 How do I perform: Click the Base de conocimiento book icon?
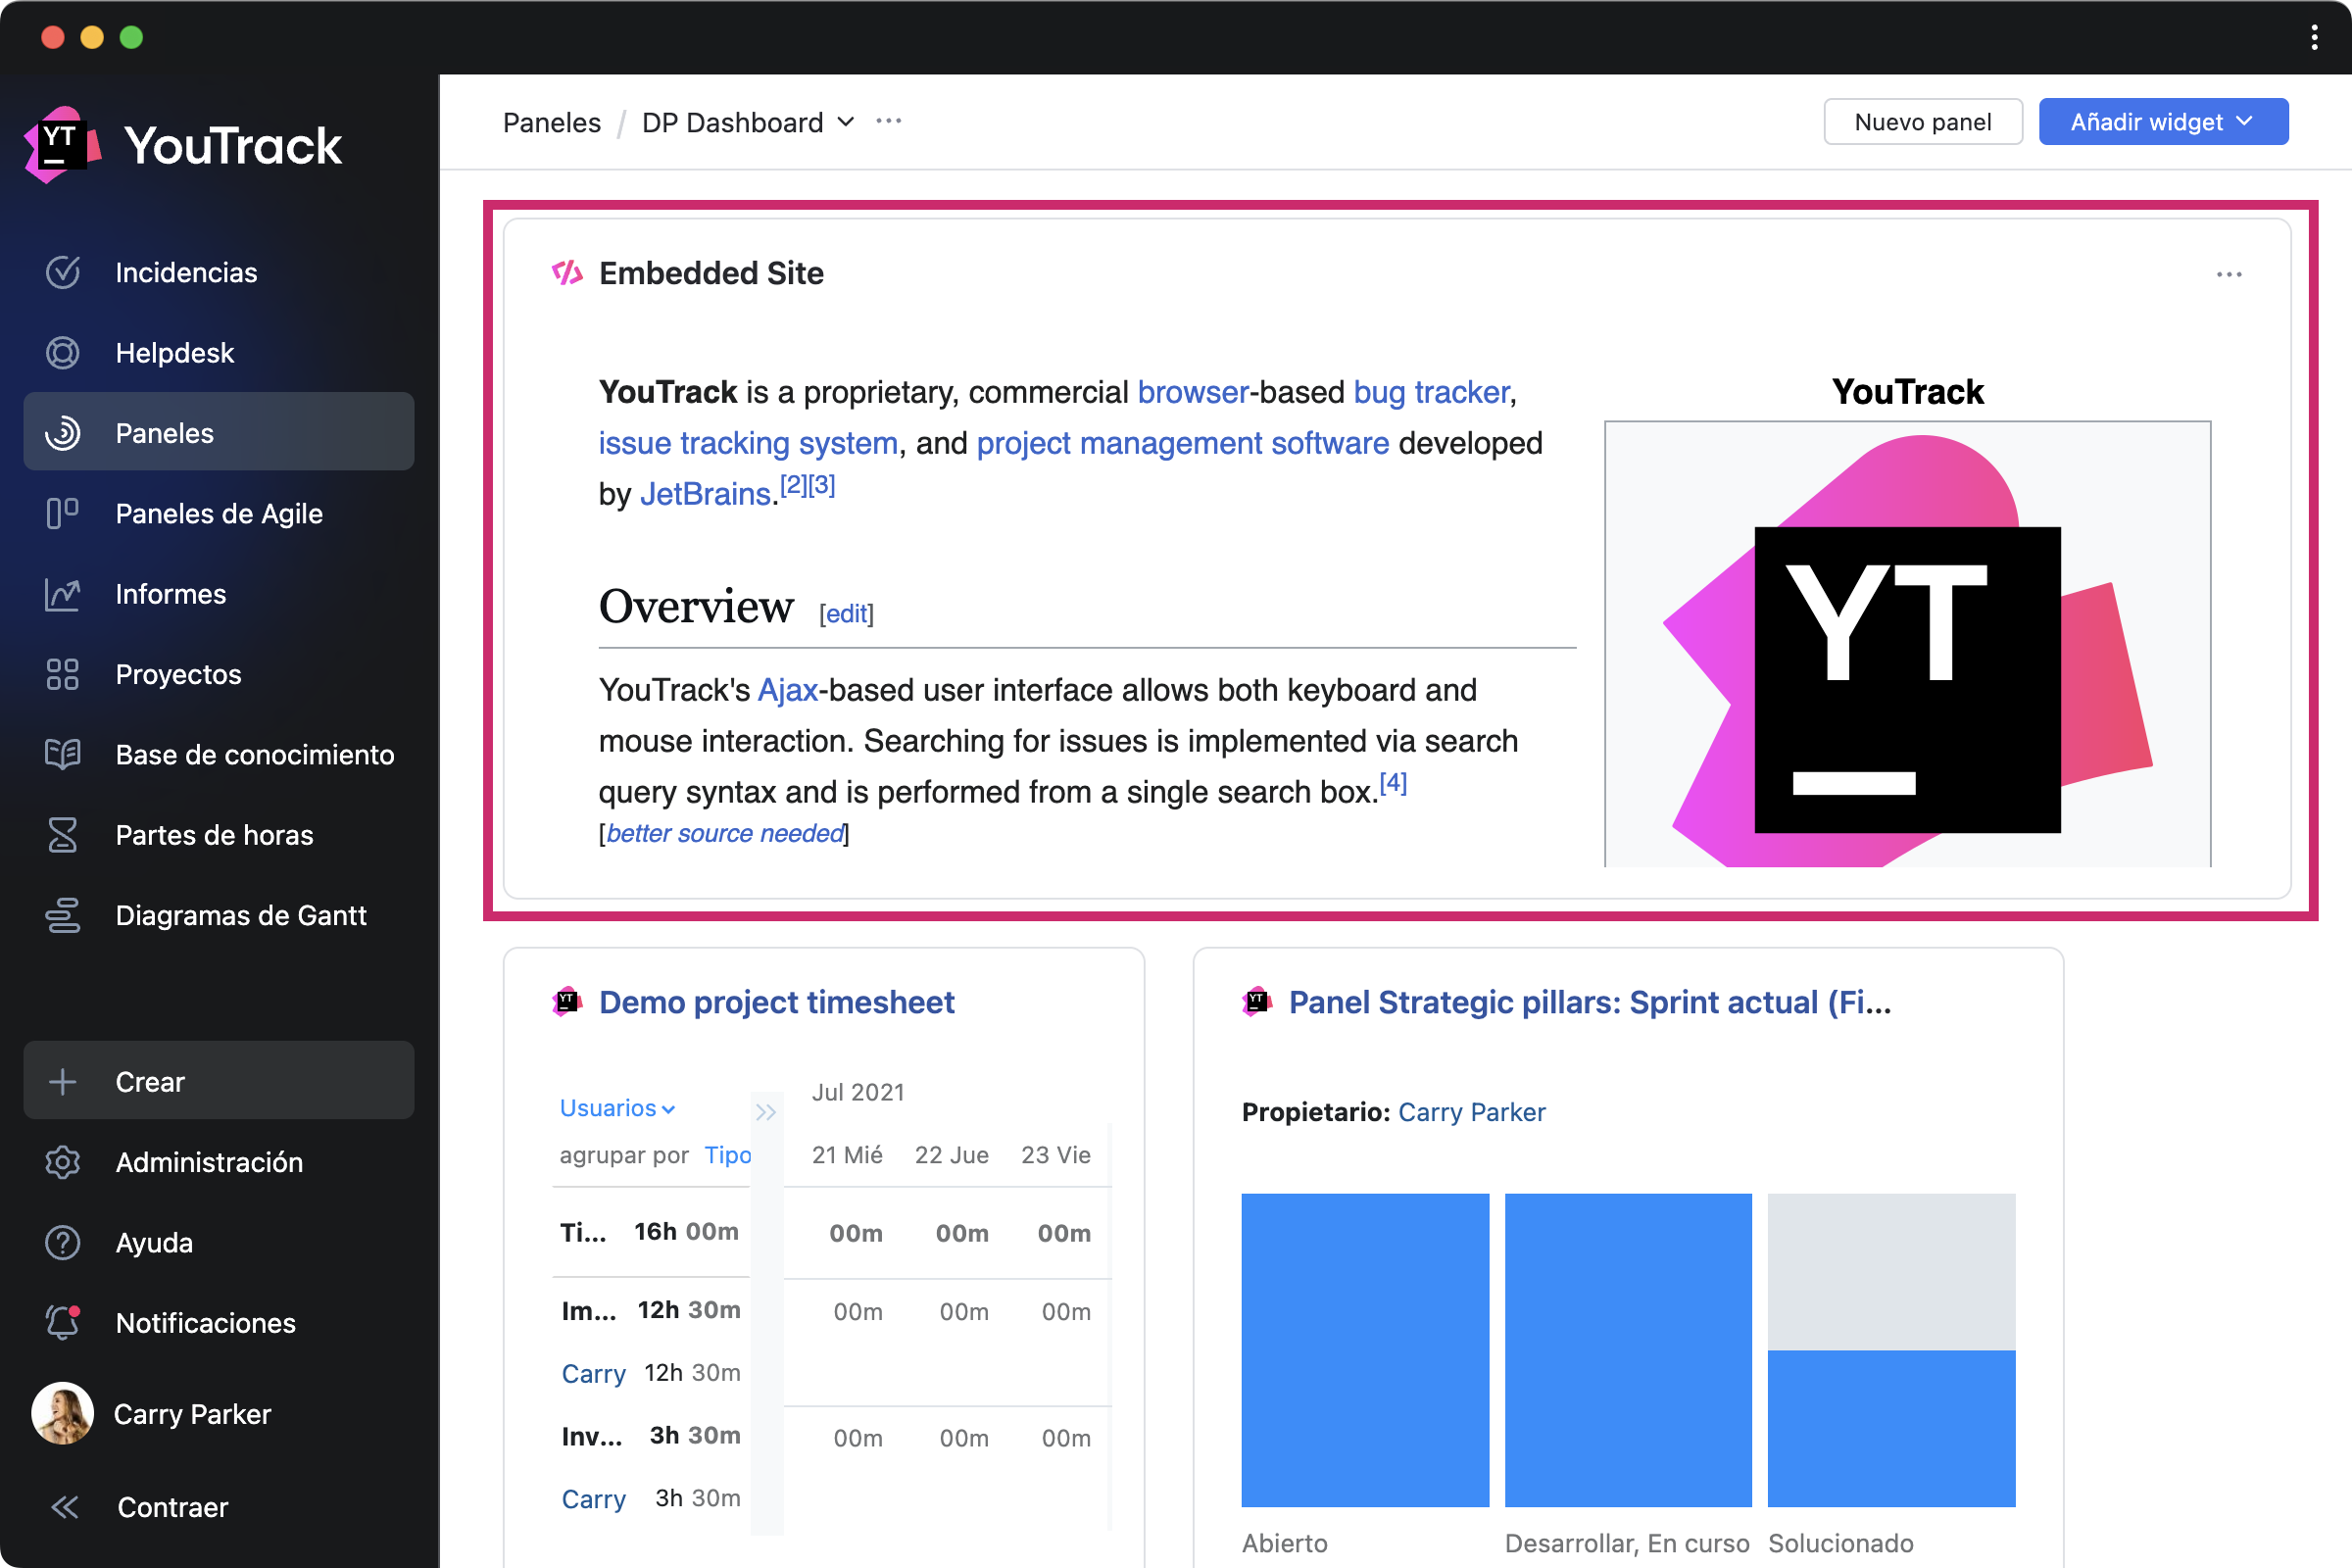click(62, 755)
